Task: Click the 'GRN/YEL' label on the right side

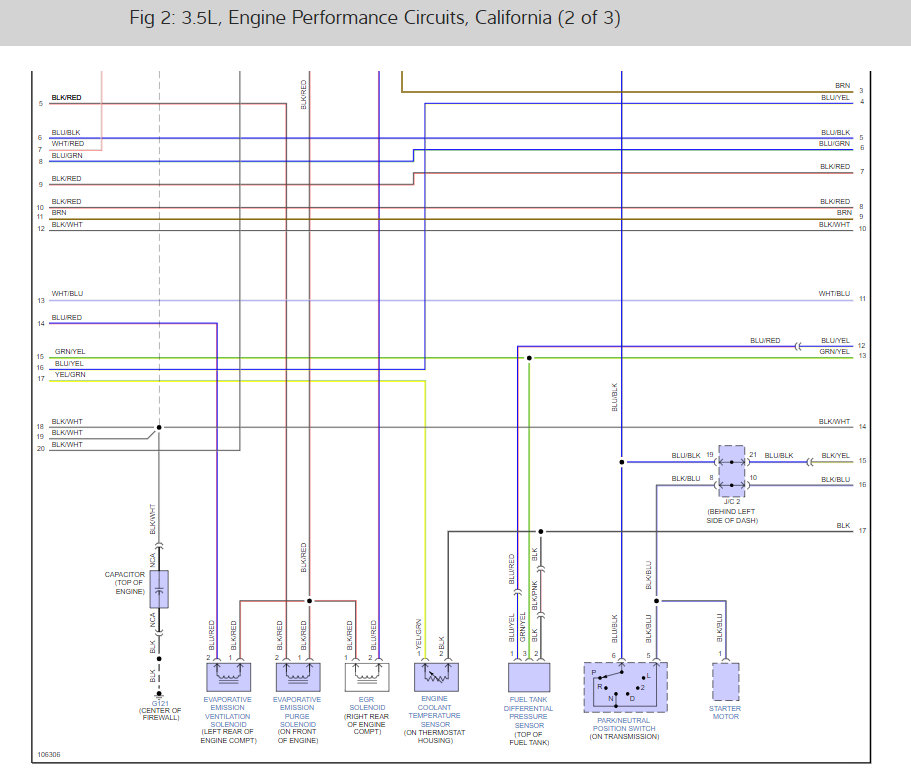Action: pyautogui.click(x=834, y=352)
